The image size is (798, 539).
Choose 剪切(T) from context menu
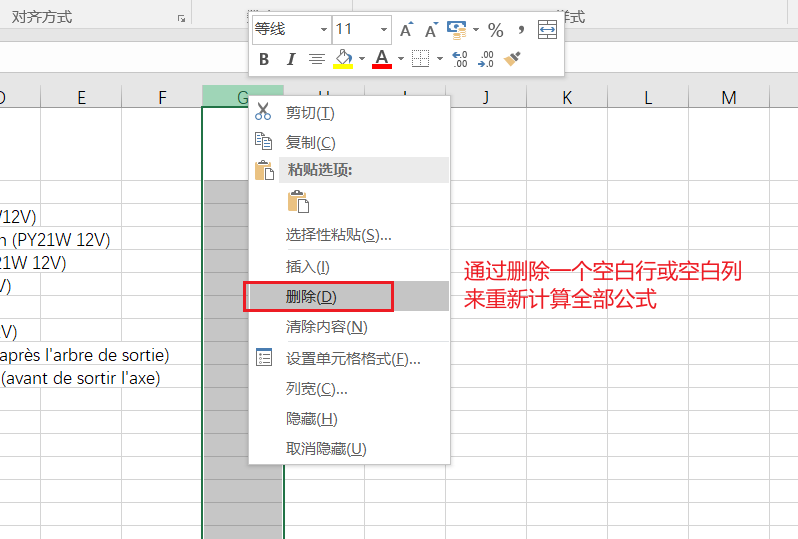coord(349,112)
